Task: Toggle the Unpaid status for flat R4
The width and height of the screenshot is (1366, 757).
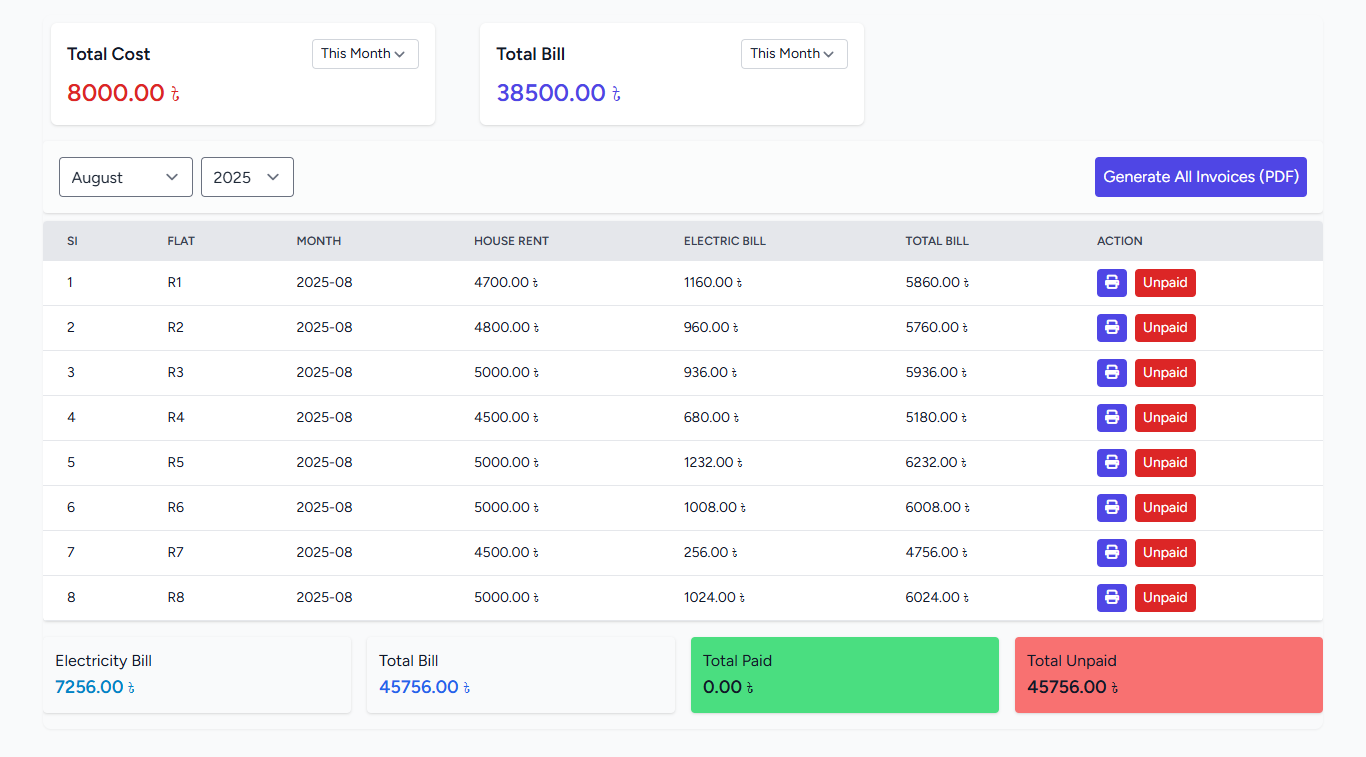Action: 1165,418
